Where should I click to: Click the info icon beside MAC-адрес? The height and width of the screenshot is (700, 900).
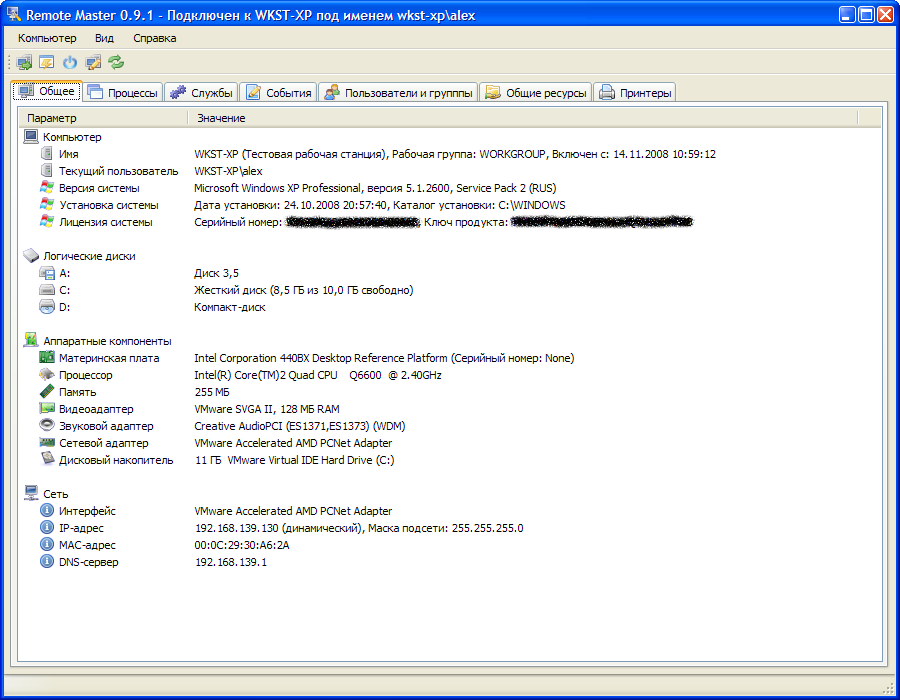[x=47, y=545]
